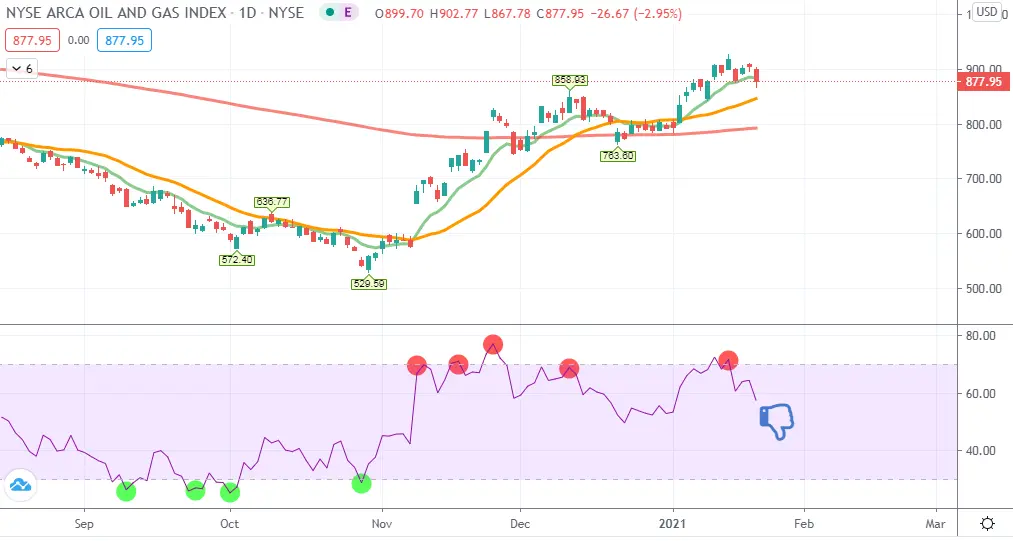This screenshot has width=1013, height=541.
Task: Click the purple E data badge
Action: [348, 12]
